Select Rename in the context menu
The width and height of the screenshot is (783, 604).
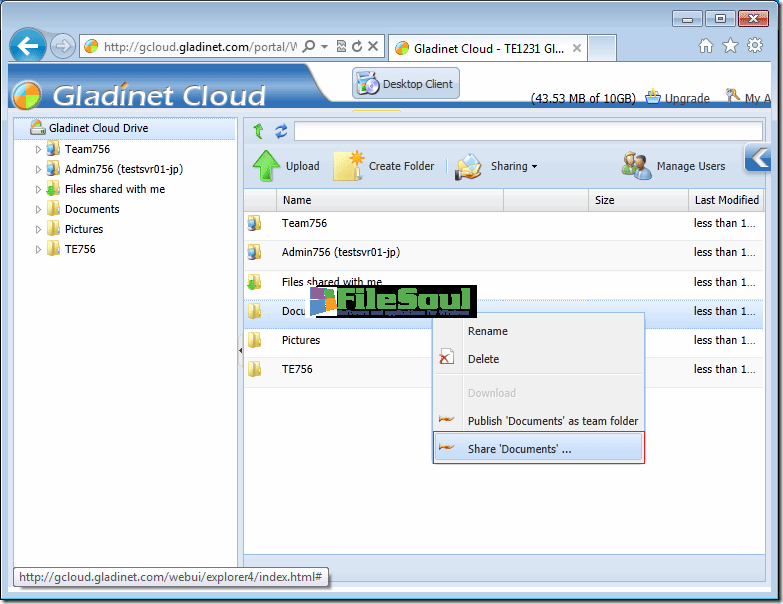click(488, 331)
